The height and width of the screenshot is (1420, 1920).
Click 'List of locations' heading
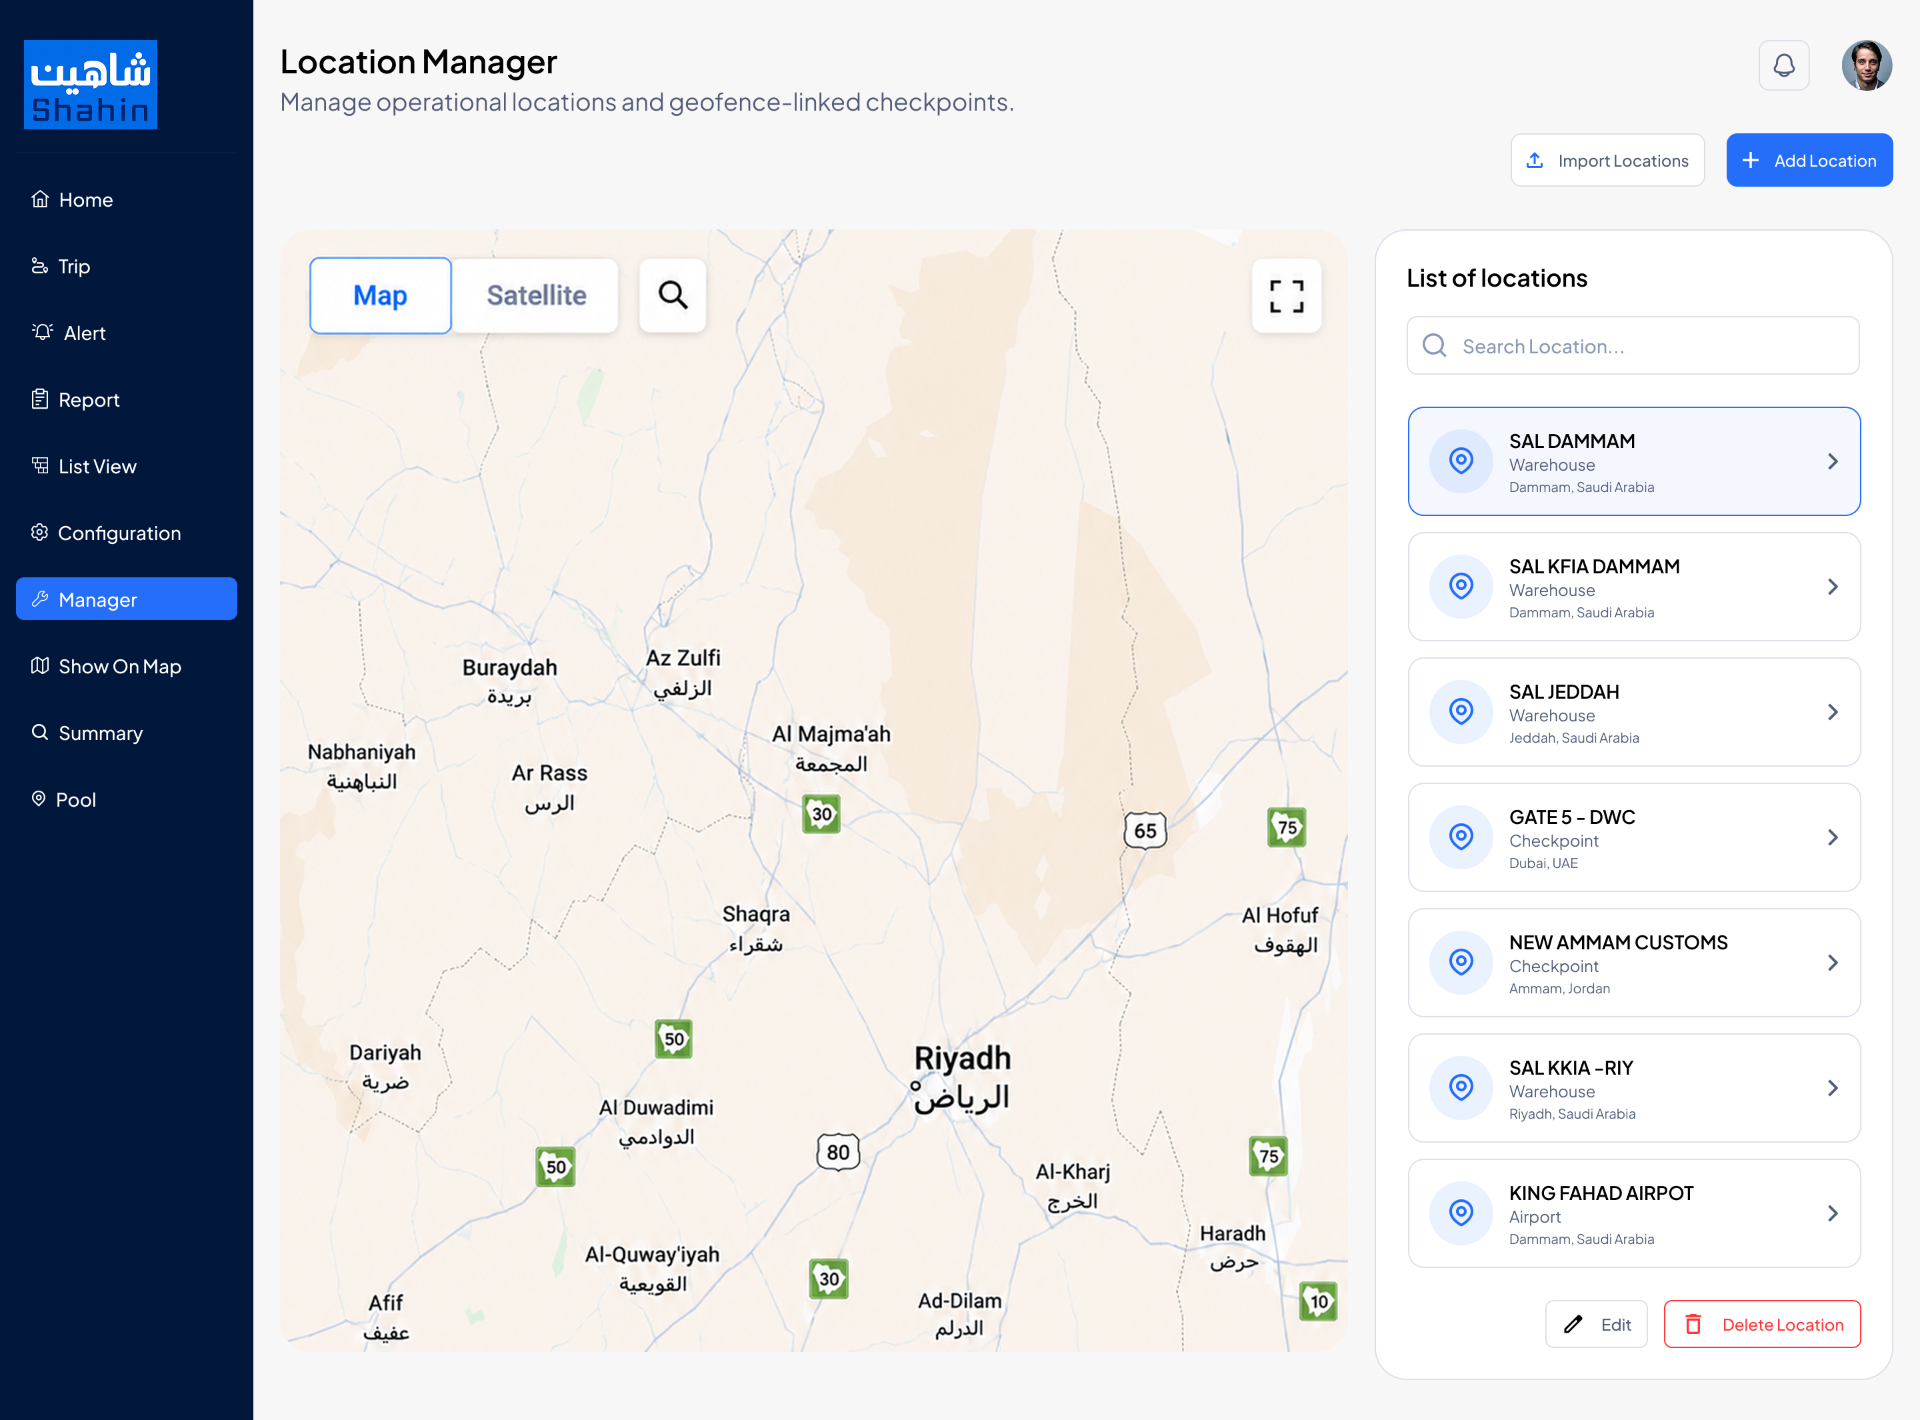pyautogui.click(x=1497, y=278)
